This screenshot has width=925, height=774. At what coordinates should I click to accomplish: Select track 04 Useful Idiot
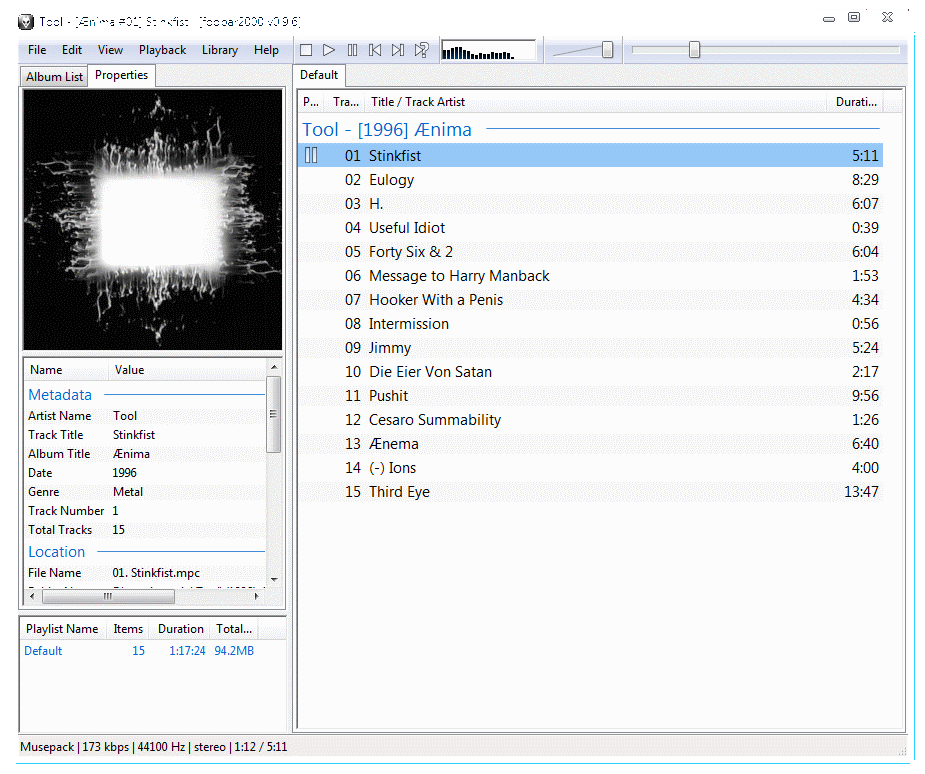(590, 228)
